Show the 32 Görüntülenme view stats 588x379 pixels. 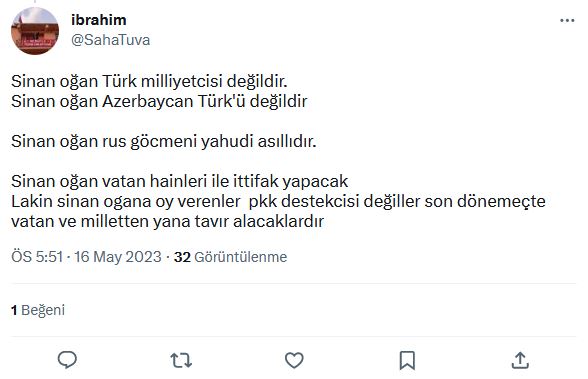230,257
